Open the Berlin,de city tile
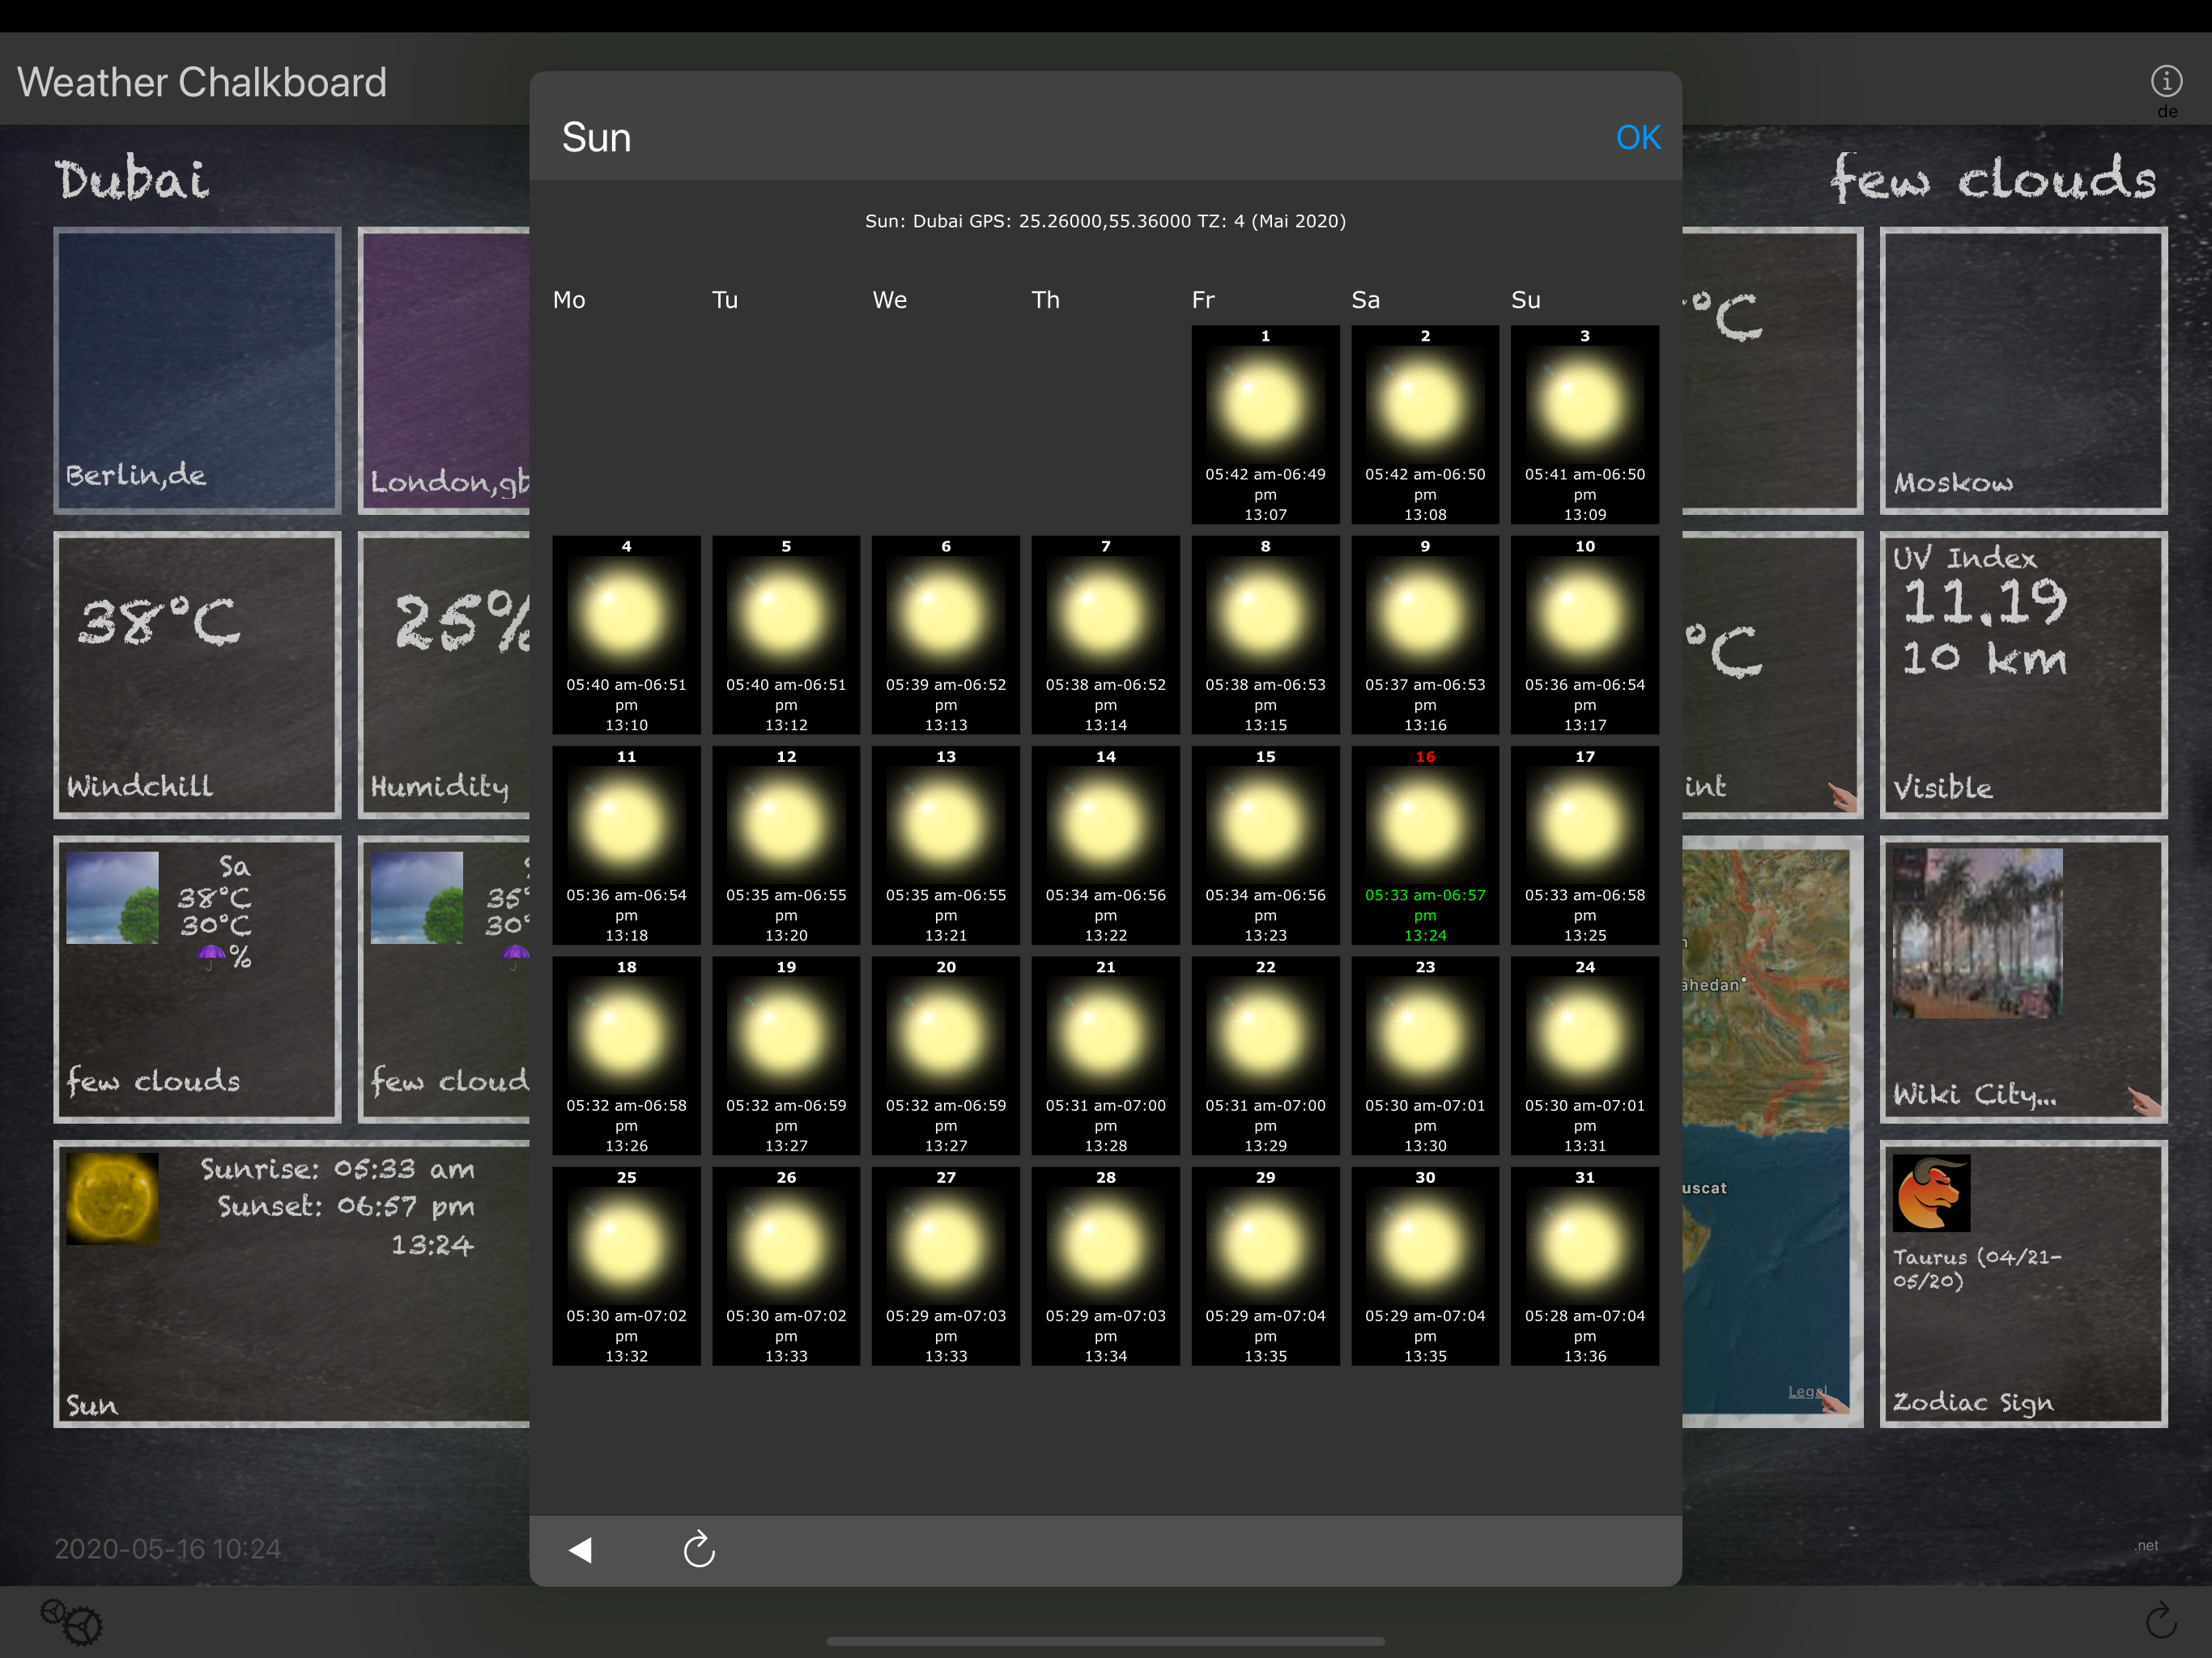 197,370
